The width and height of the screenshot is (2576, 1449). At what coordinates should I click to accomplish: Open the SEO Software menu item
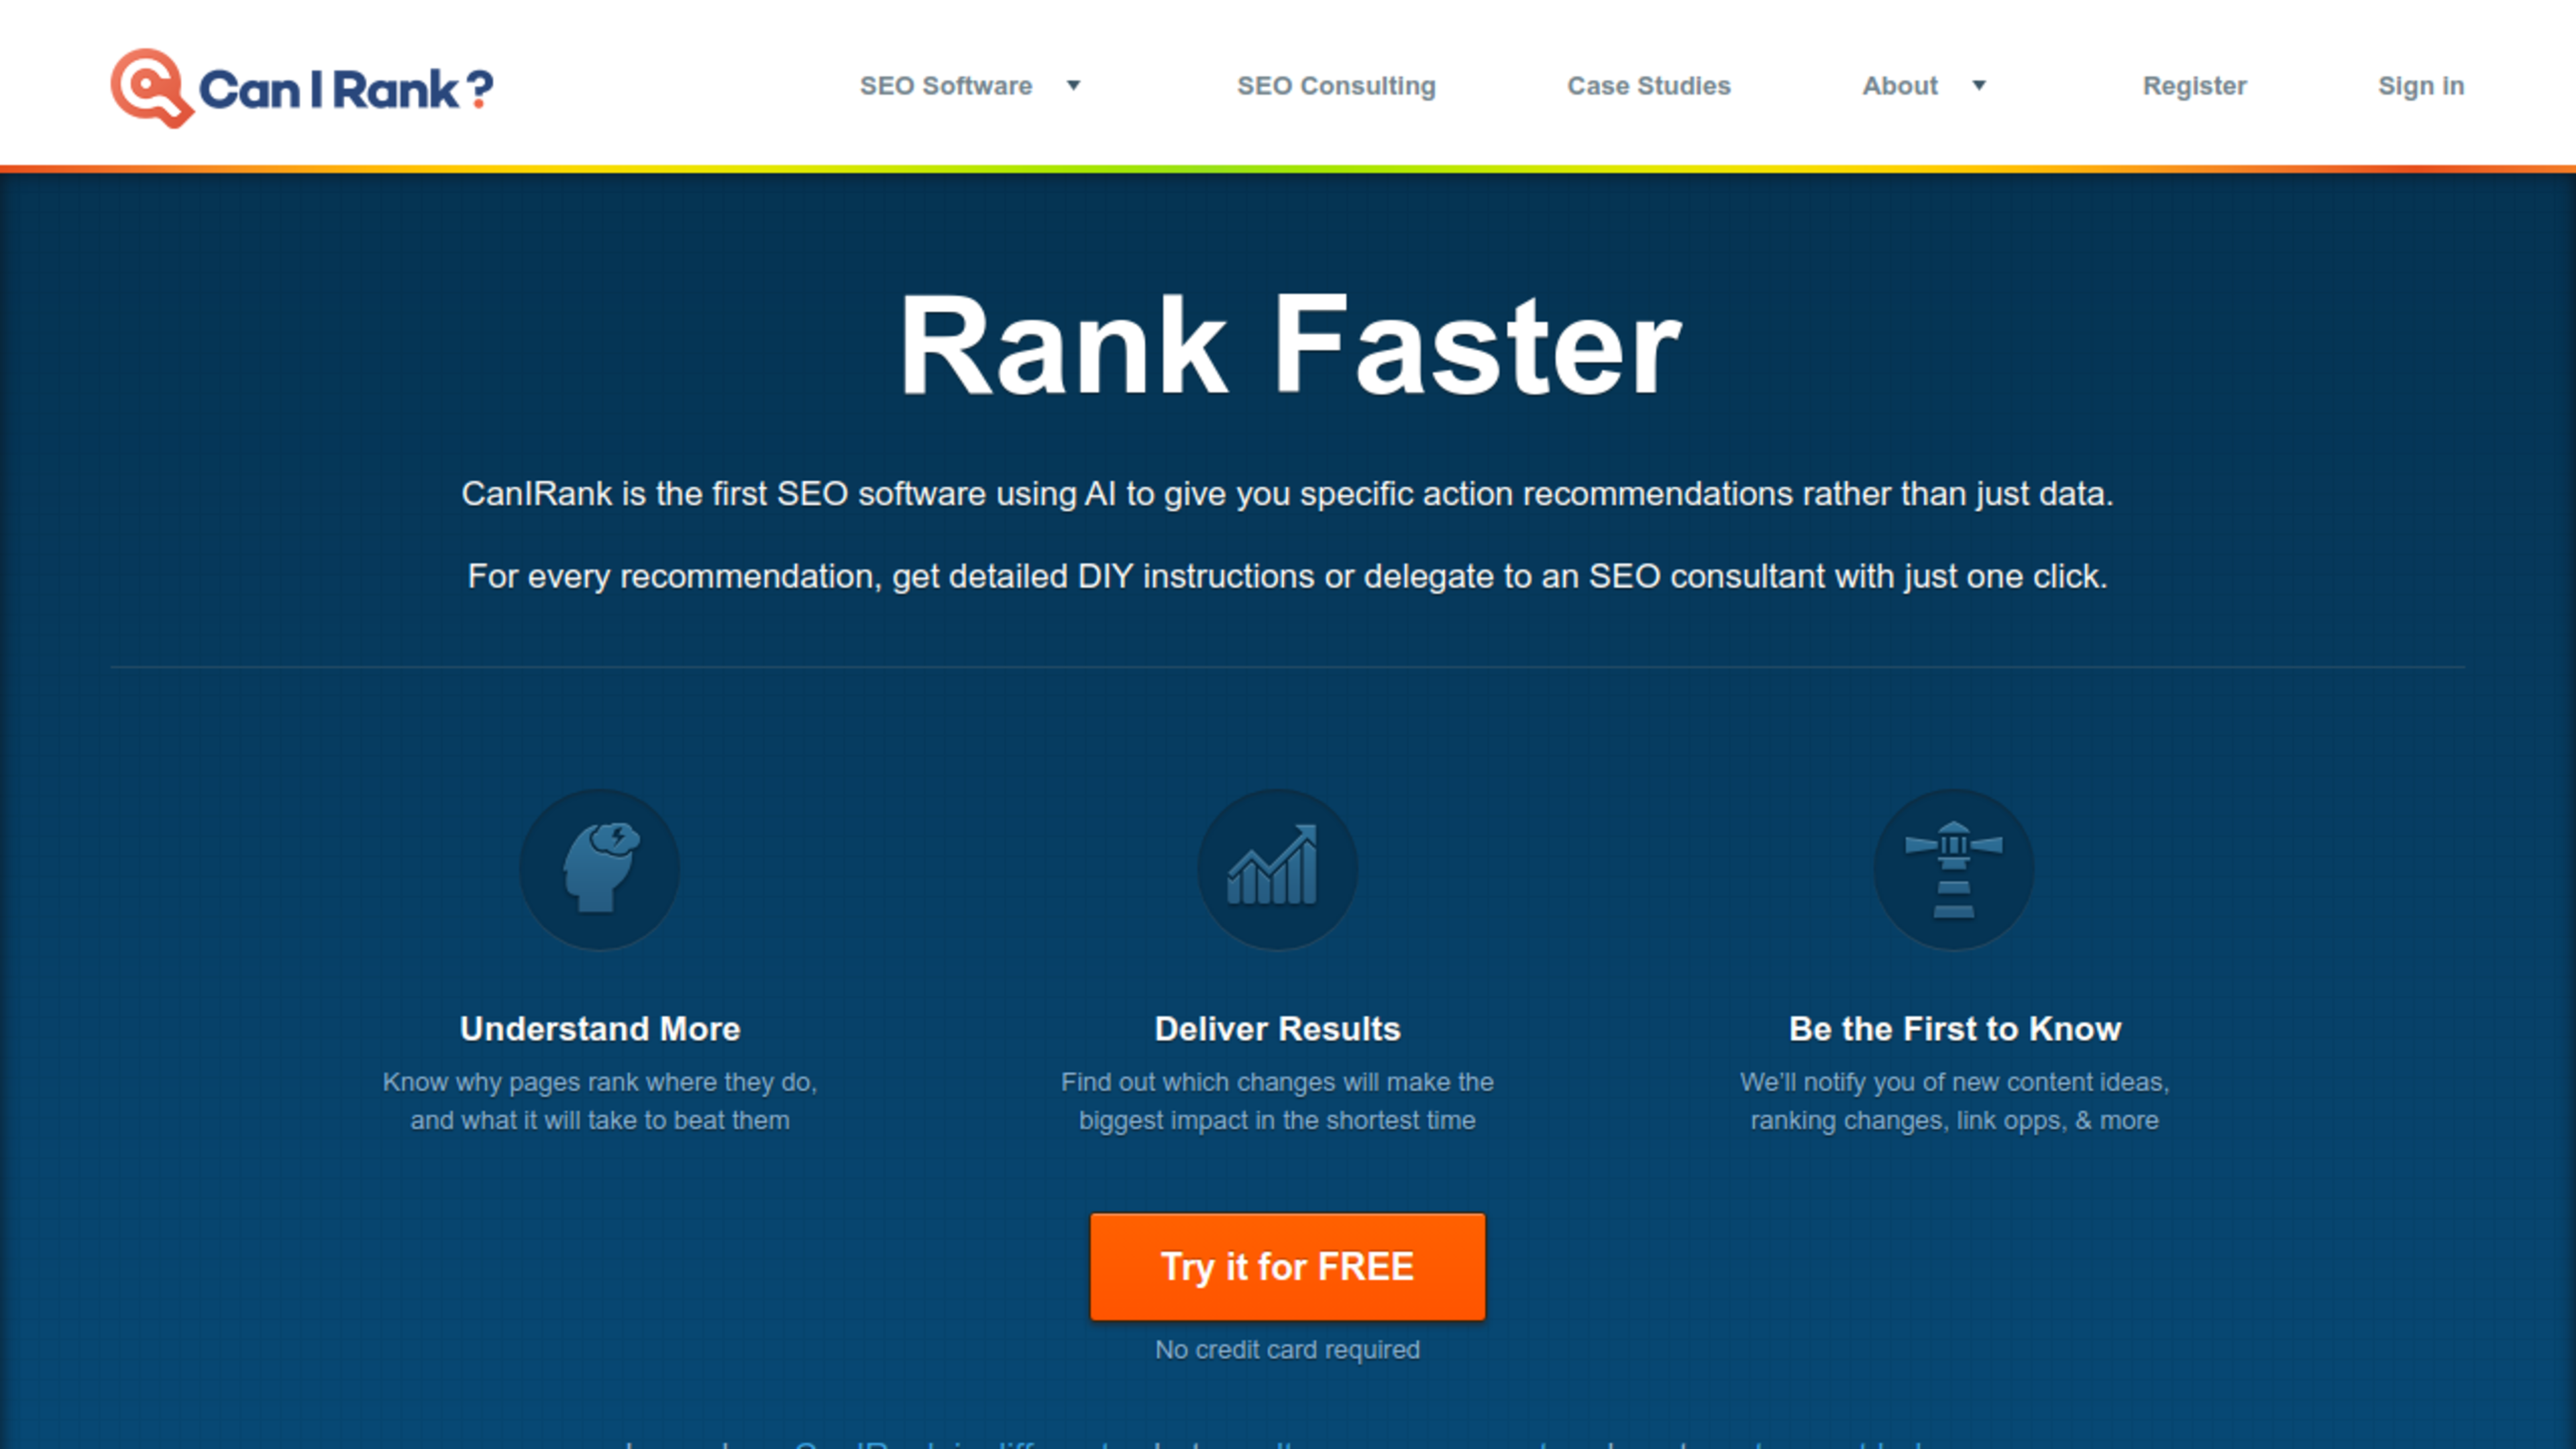click(945, 86)
